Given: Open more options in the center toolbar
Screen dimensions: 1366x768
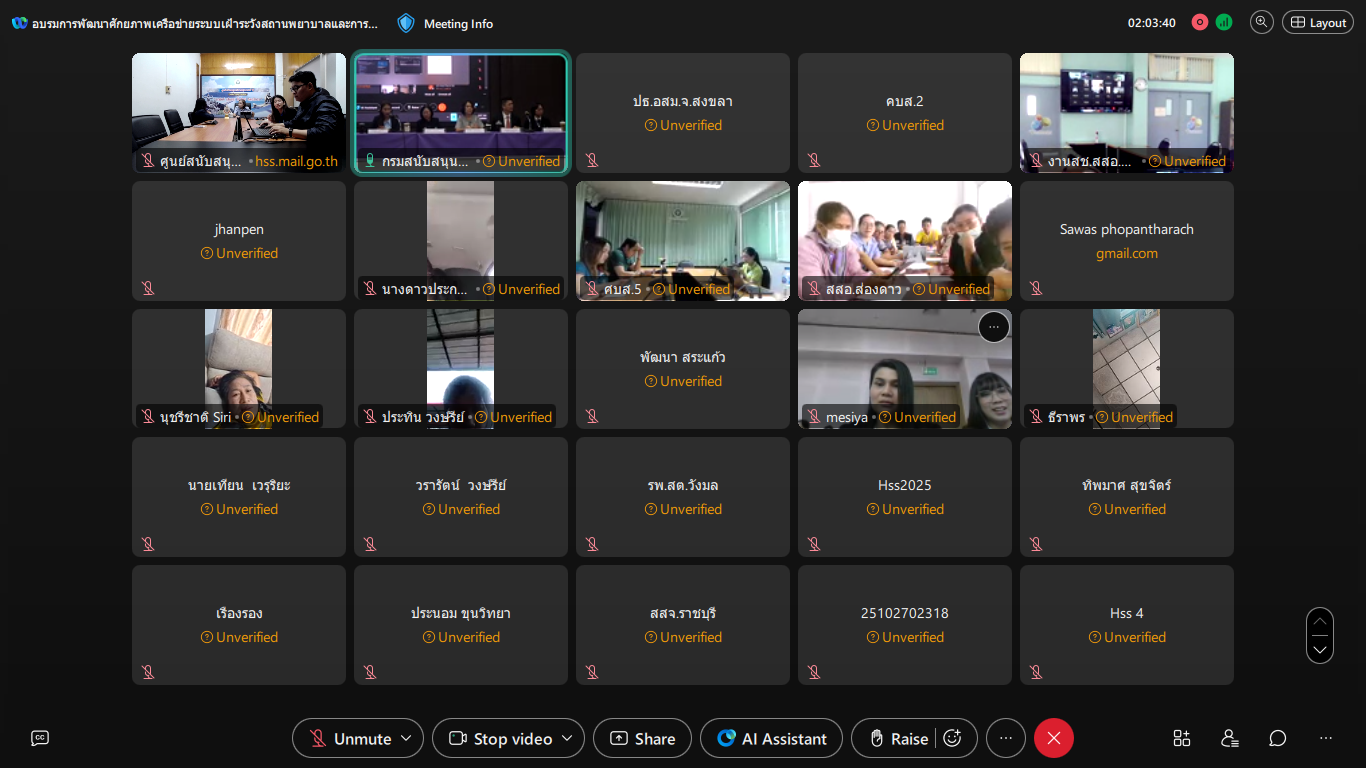Looking at the screenshot, I should [x=1006, y=738].
